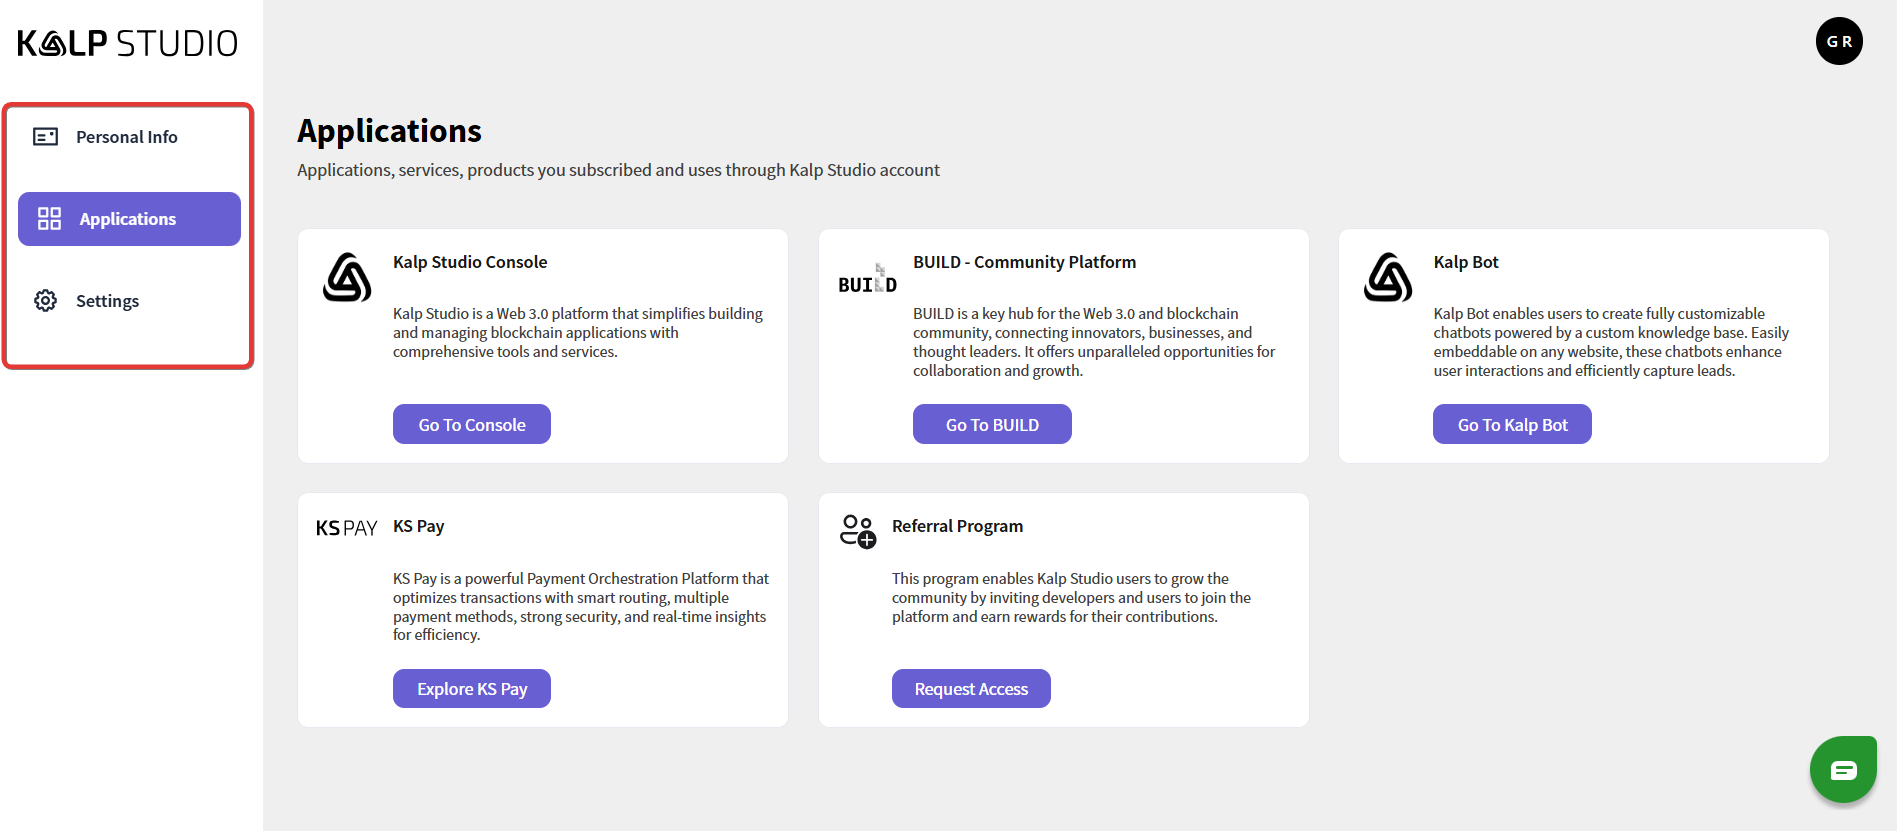Open the green chat support widget
Screen dimensions: 1897x831
1843,769
